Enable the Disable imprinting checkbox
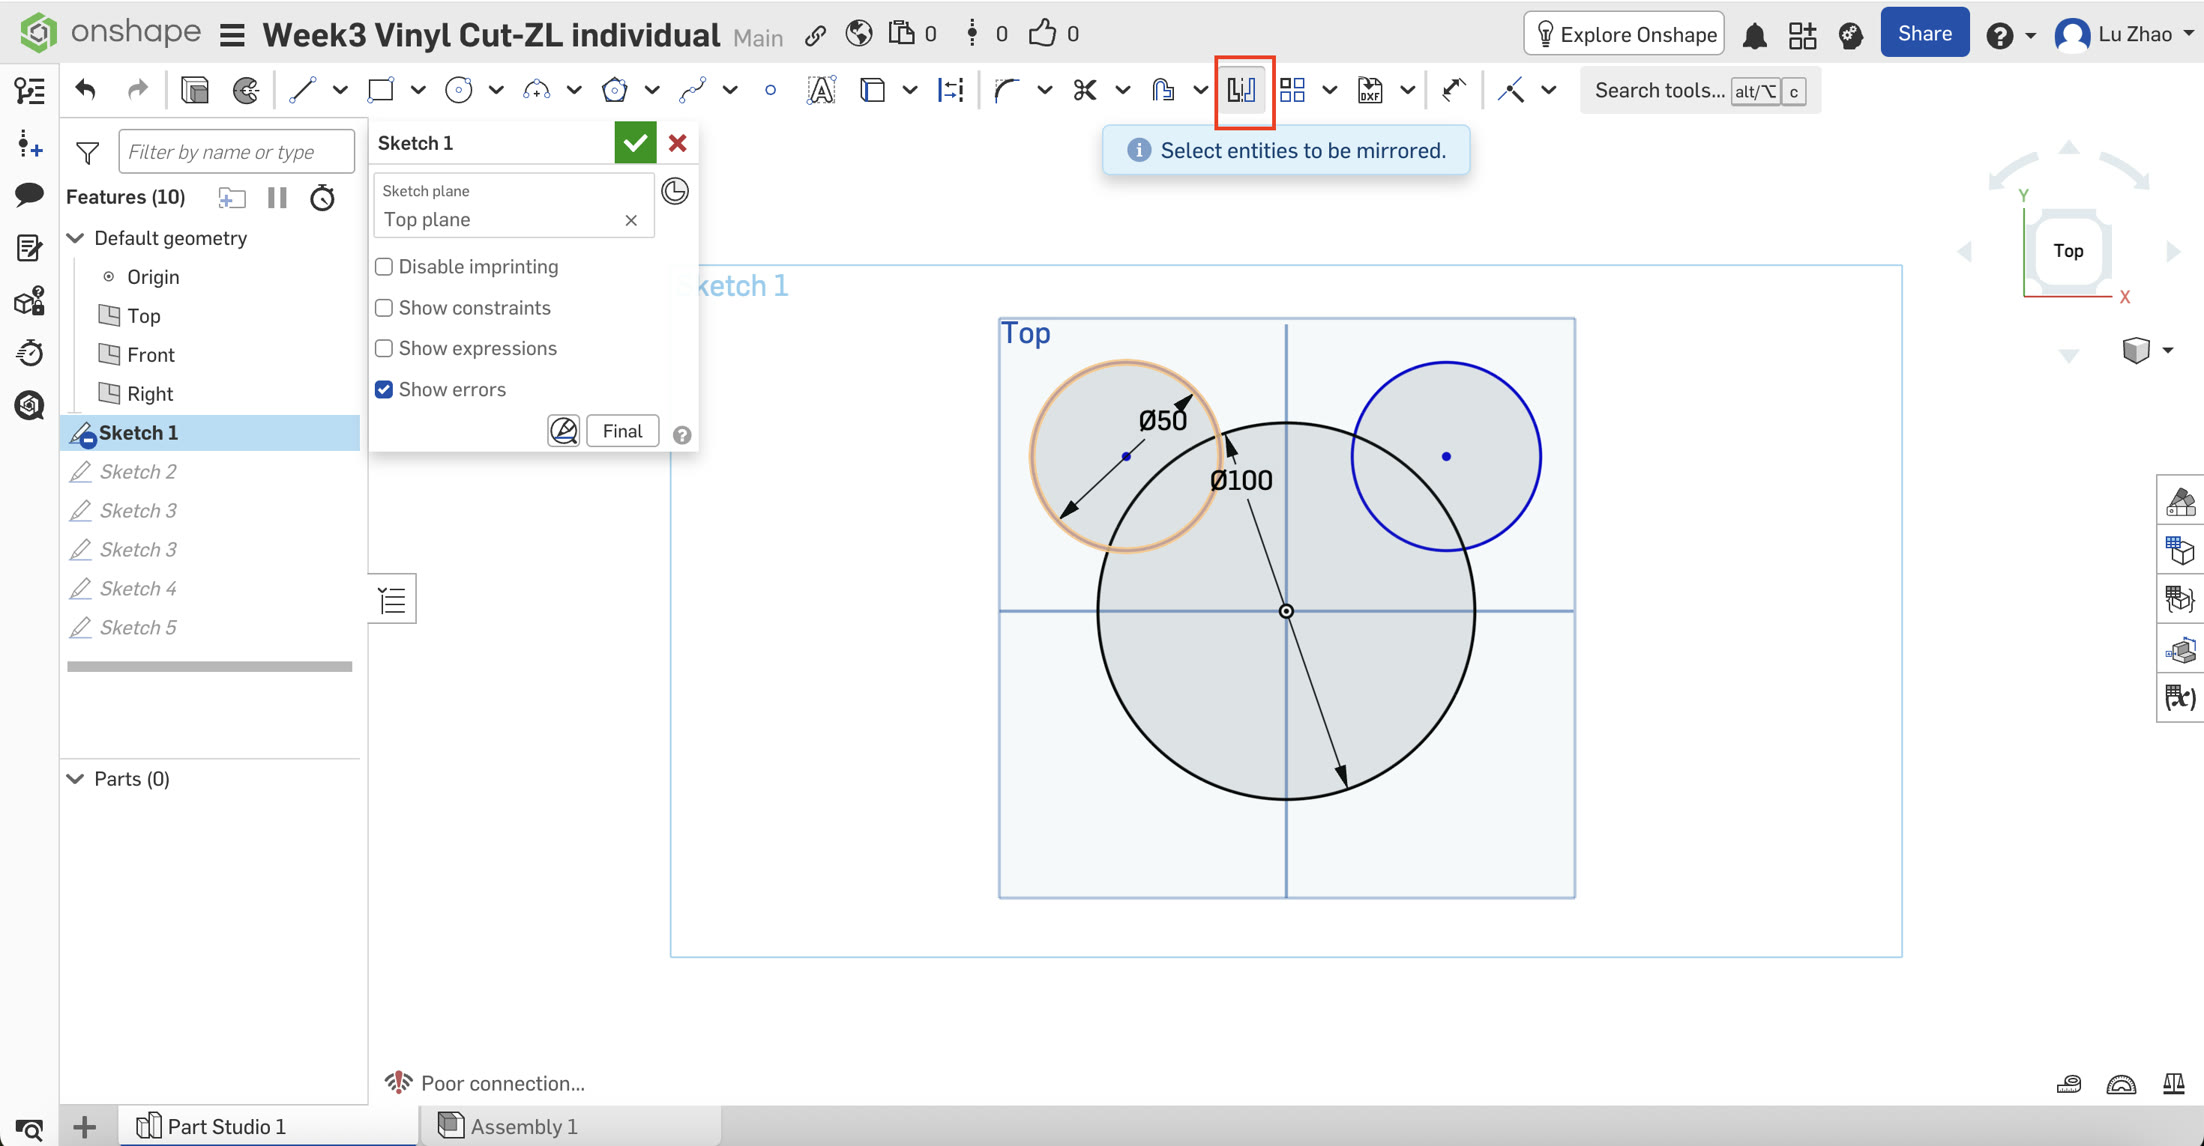Screen dimensions: 2204x1146 click(x=384, y=267)
